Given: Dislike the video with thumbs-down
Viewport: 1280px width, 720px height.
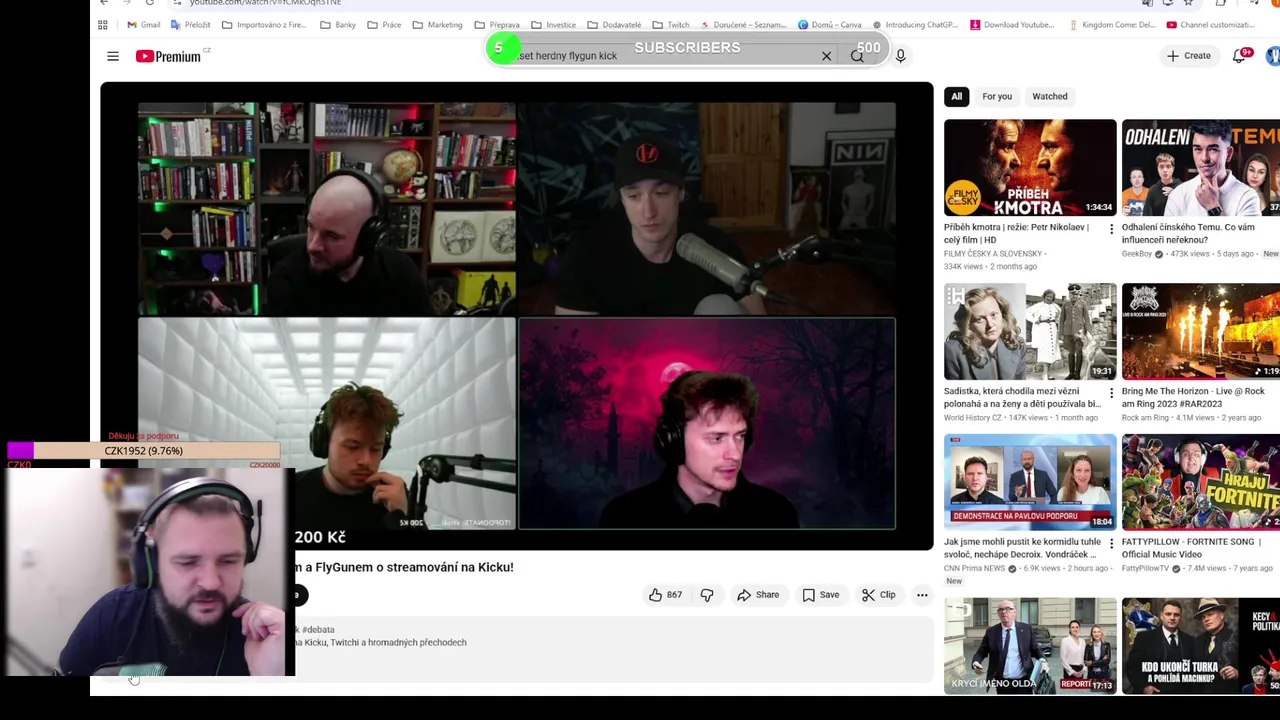Looking at the screenshot, I should pyautogui.click(x=707, y=595).
